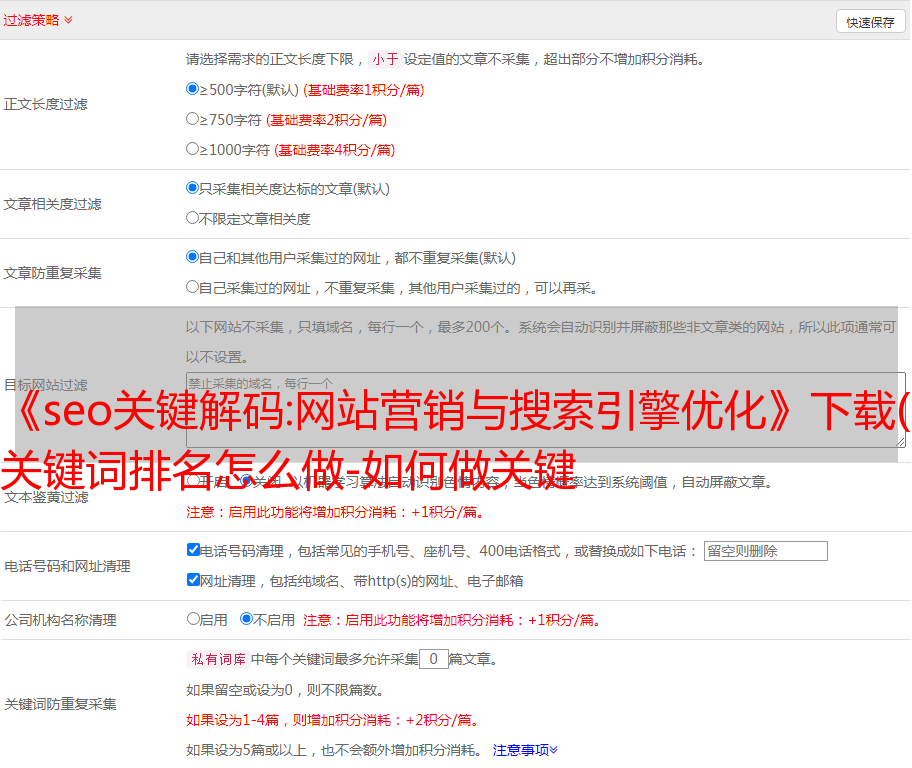The height and width of the screenshot is (768, 912).
Task: Focus the 禁止采集的域名 text area
Action: tap(545, 409)
